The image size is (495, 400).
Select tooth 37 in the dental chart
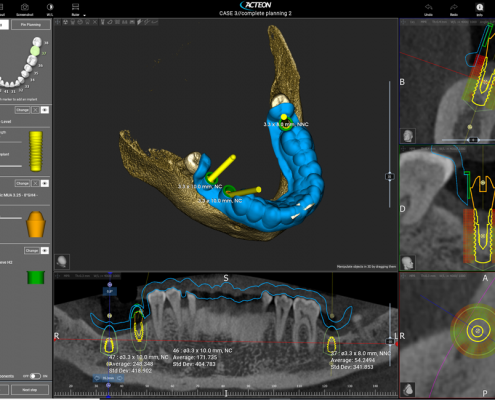35,51
